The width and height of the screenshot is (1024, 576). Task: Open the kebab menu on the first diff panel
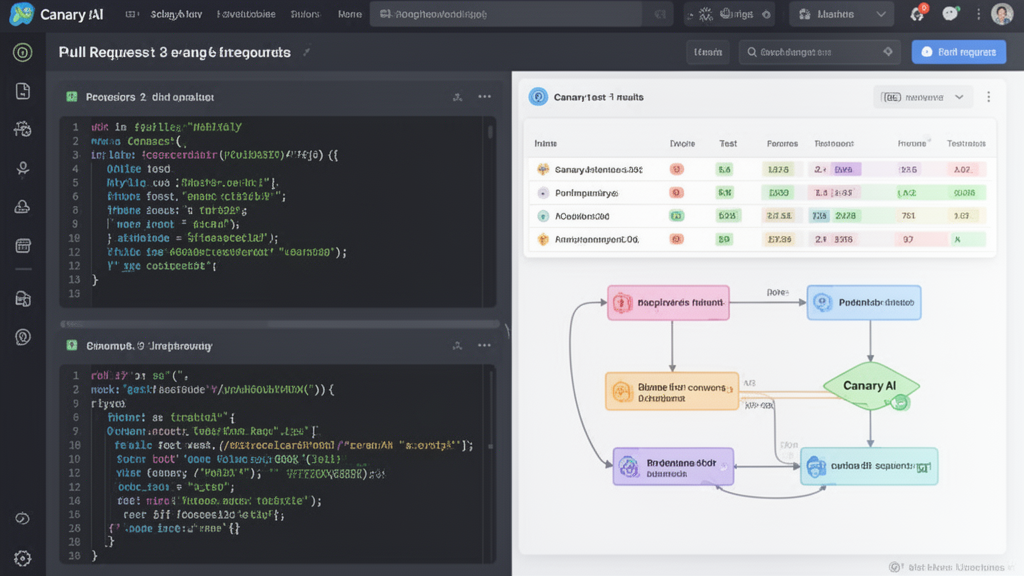[x=486, y=96]
